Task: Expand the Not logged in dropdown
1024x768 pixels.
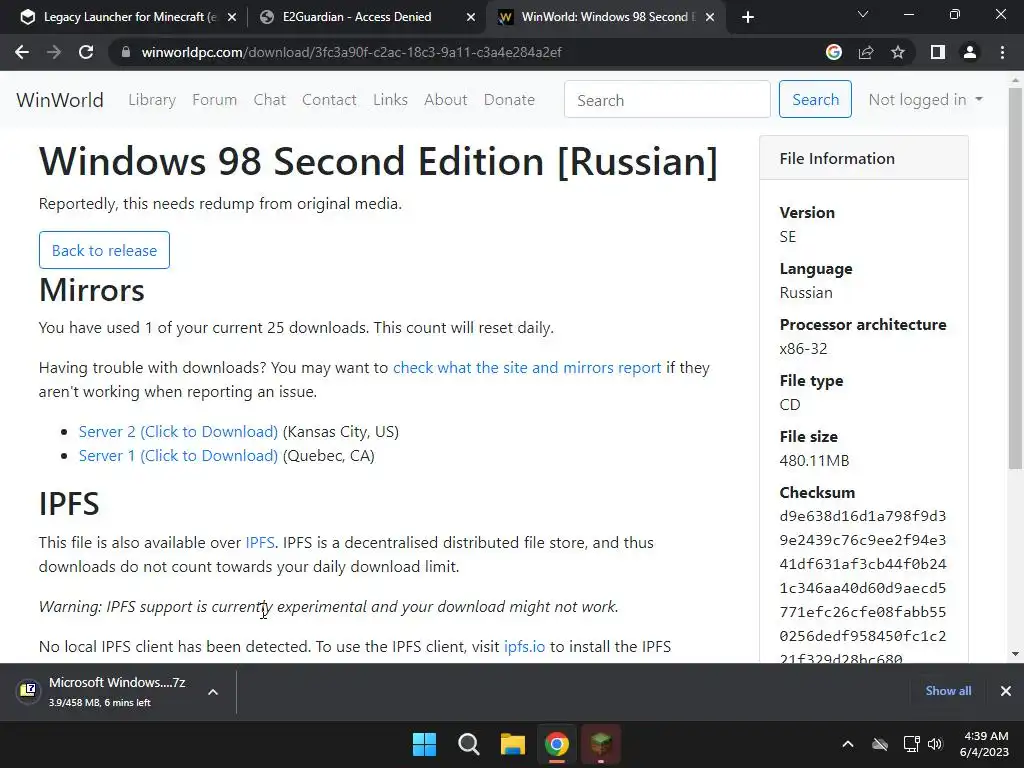Action: [925, 100]
